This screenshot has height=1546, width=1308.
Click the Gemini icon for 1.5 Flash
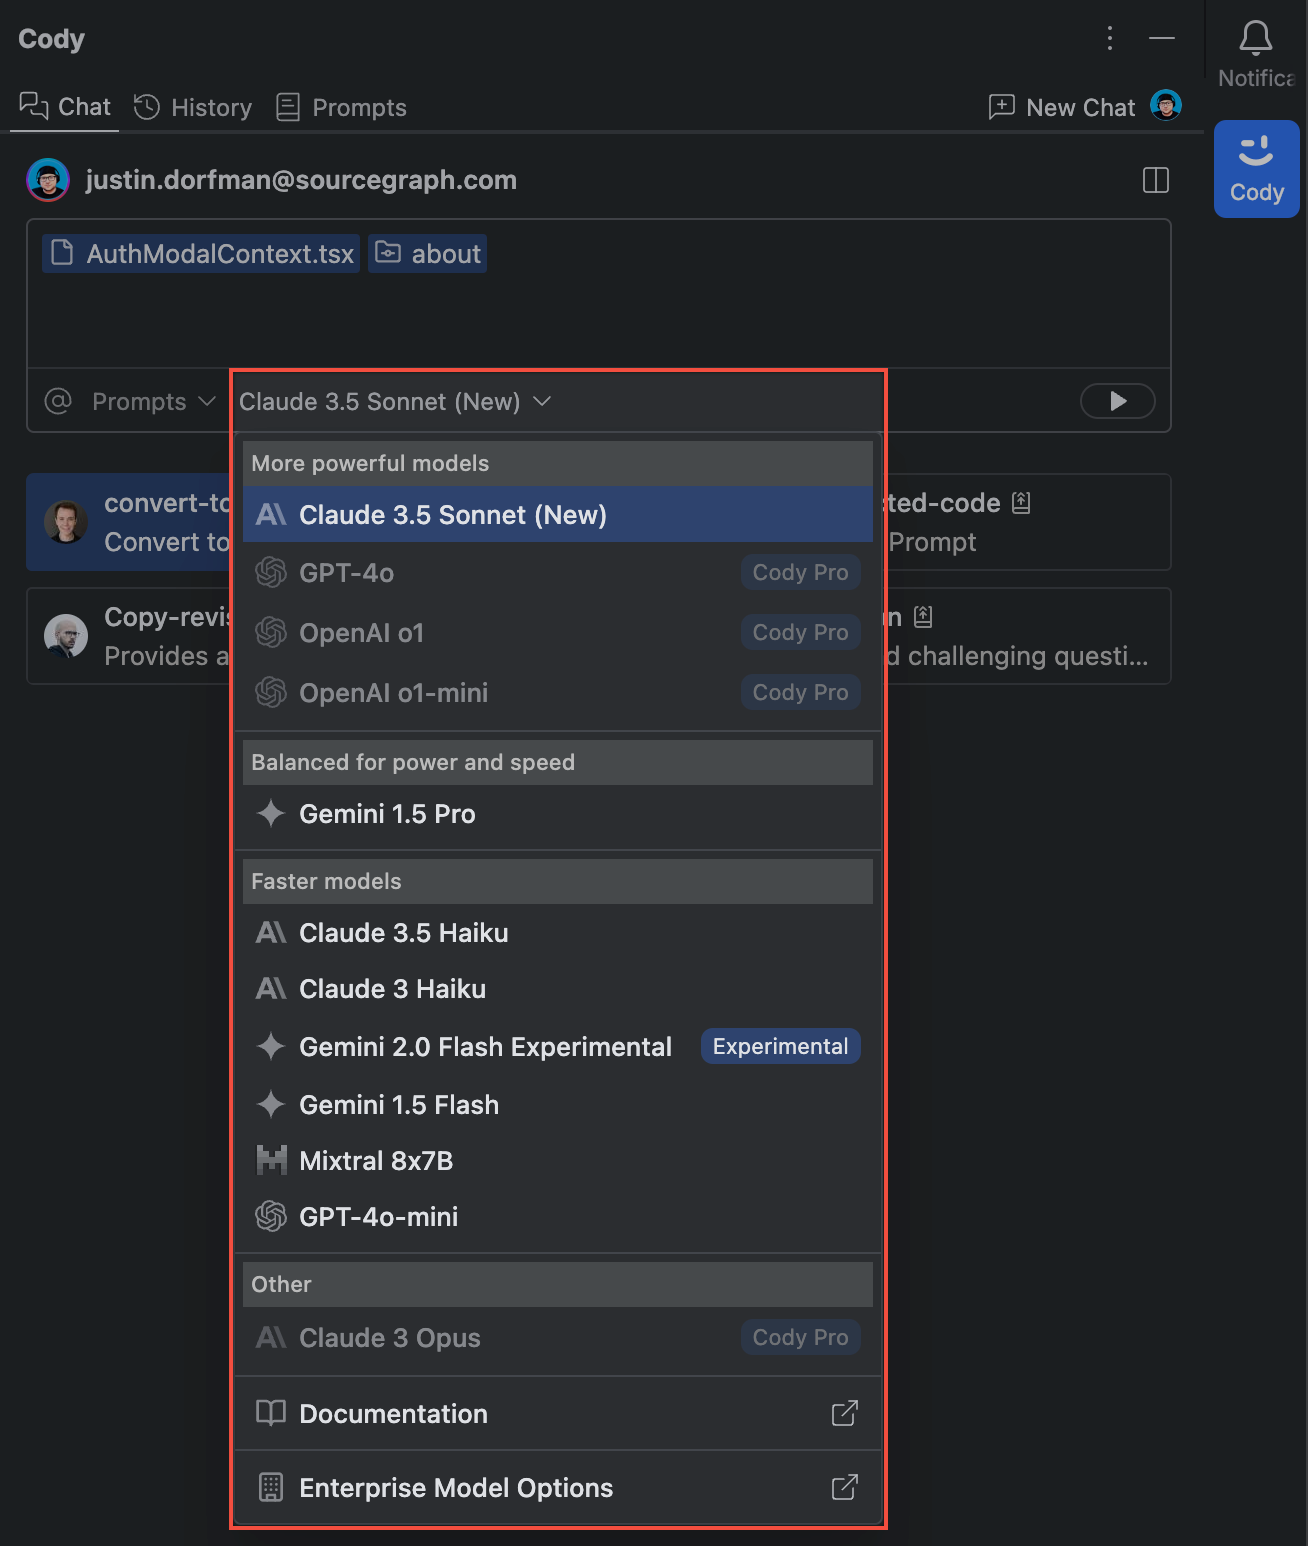click(x=271, y=1104)
